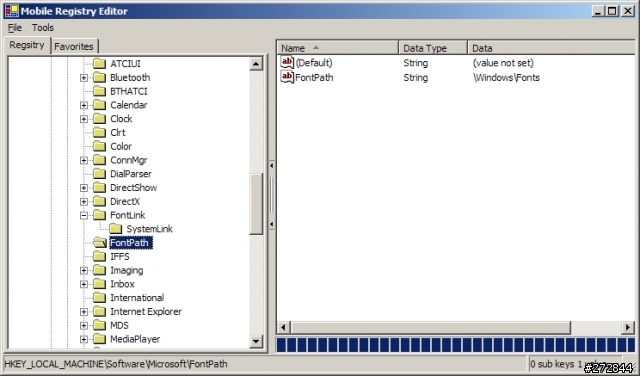The height and width of the screenshot is (376, 640).
Task: Click the lower splitter collapse arrow
Action: pyautogui.click(x=271, y=224)
